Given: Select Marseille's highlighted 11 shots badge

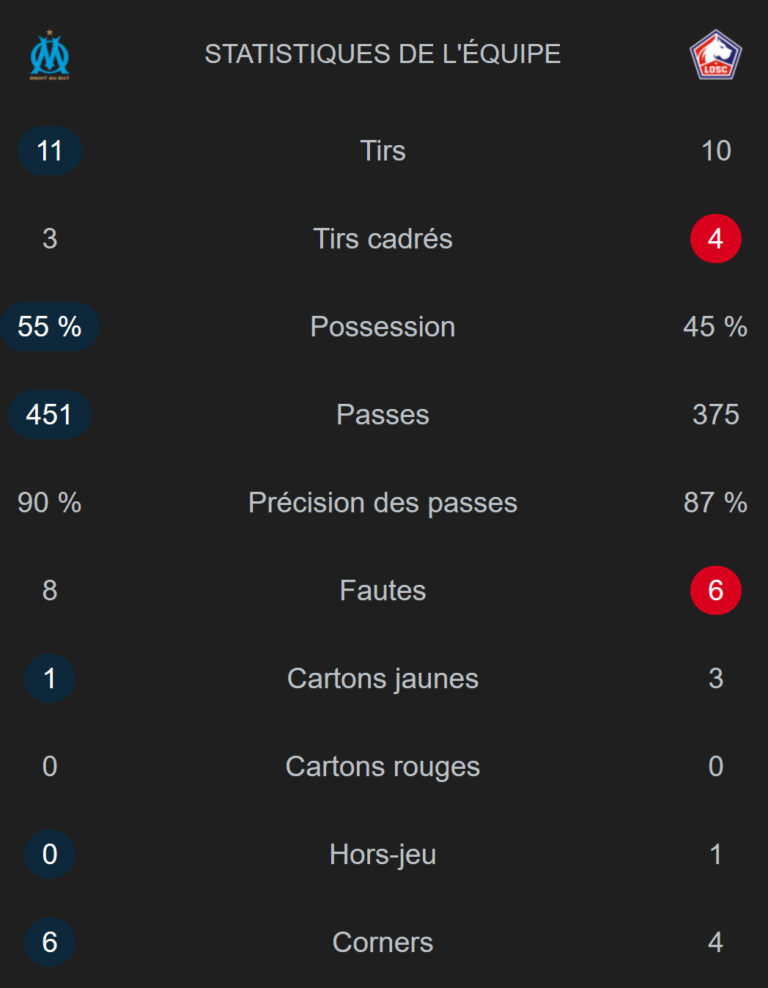Looking at the screenshot, I should (x=50, y=151).
